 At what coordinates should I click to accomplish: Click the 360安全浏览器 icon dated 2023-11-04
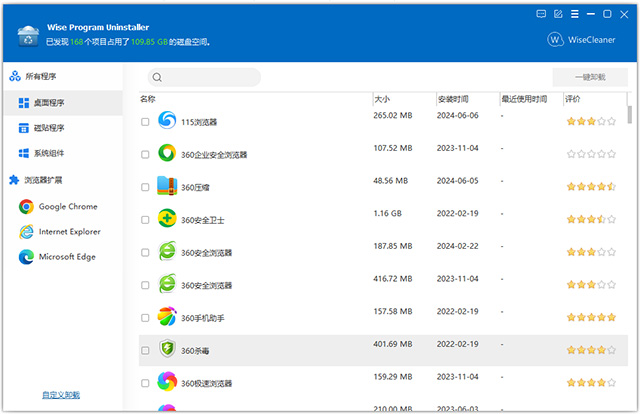[x=167, y=283]
